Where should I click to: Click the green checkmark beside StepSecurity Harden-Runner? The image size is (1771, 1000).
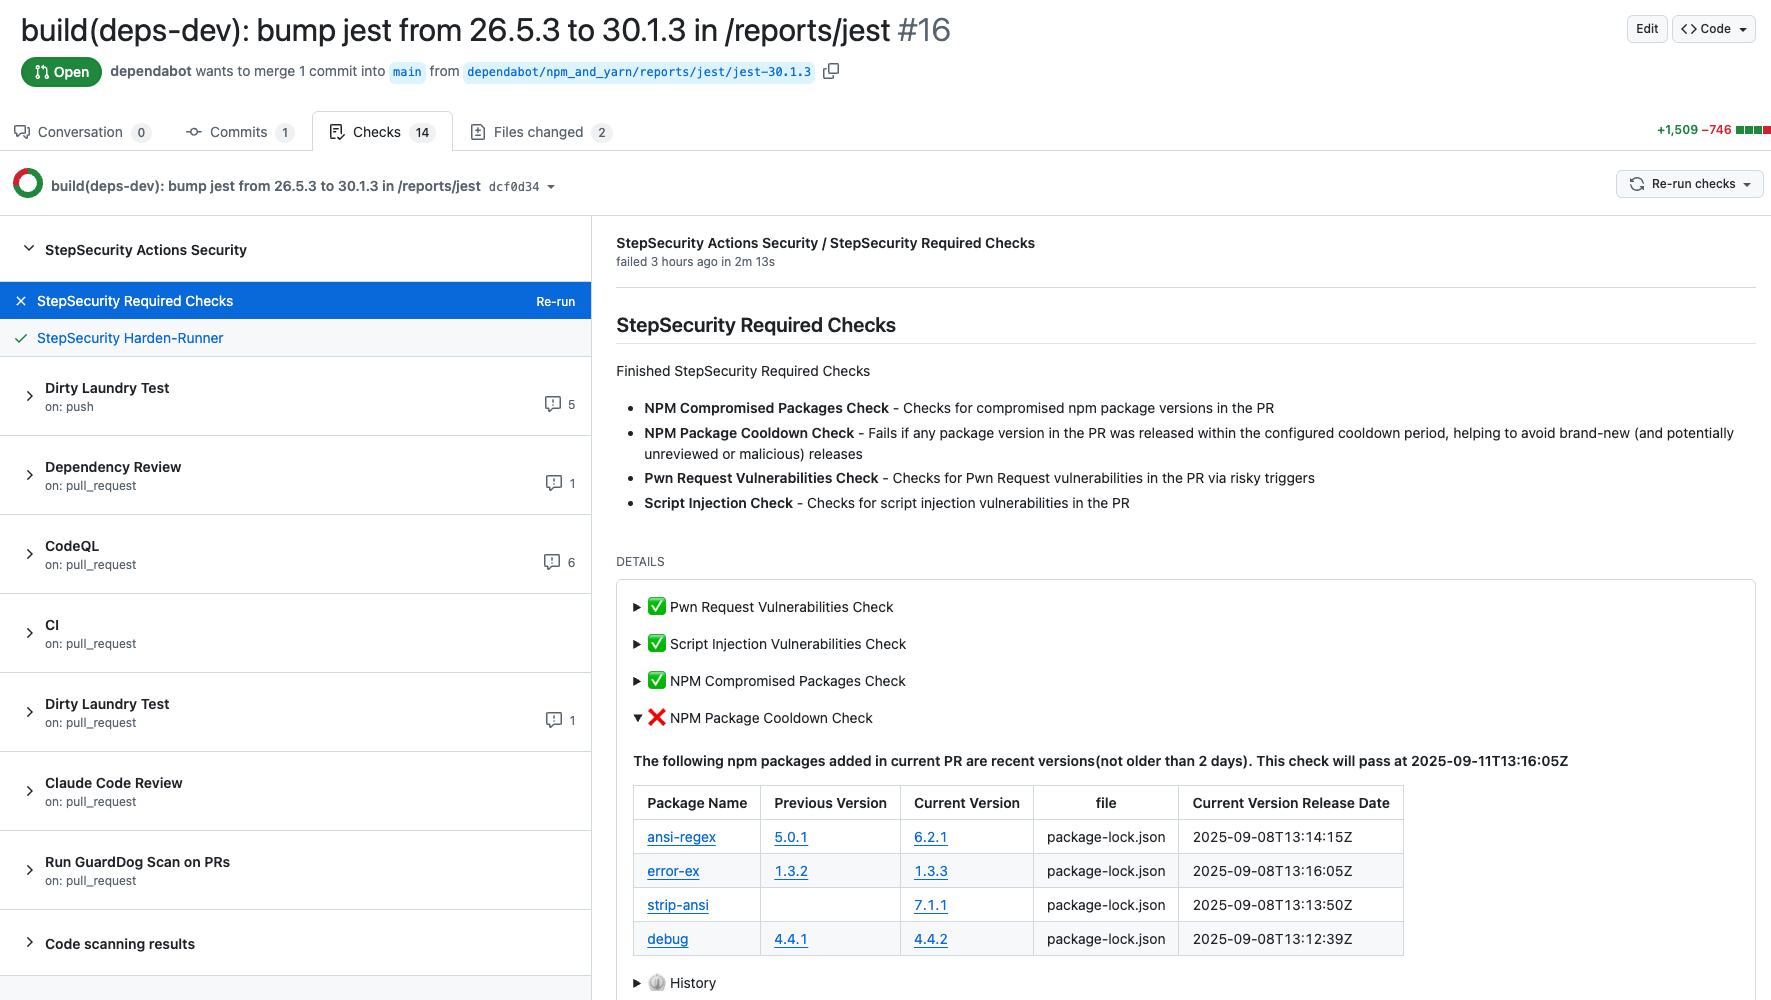pos(20,338)
